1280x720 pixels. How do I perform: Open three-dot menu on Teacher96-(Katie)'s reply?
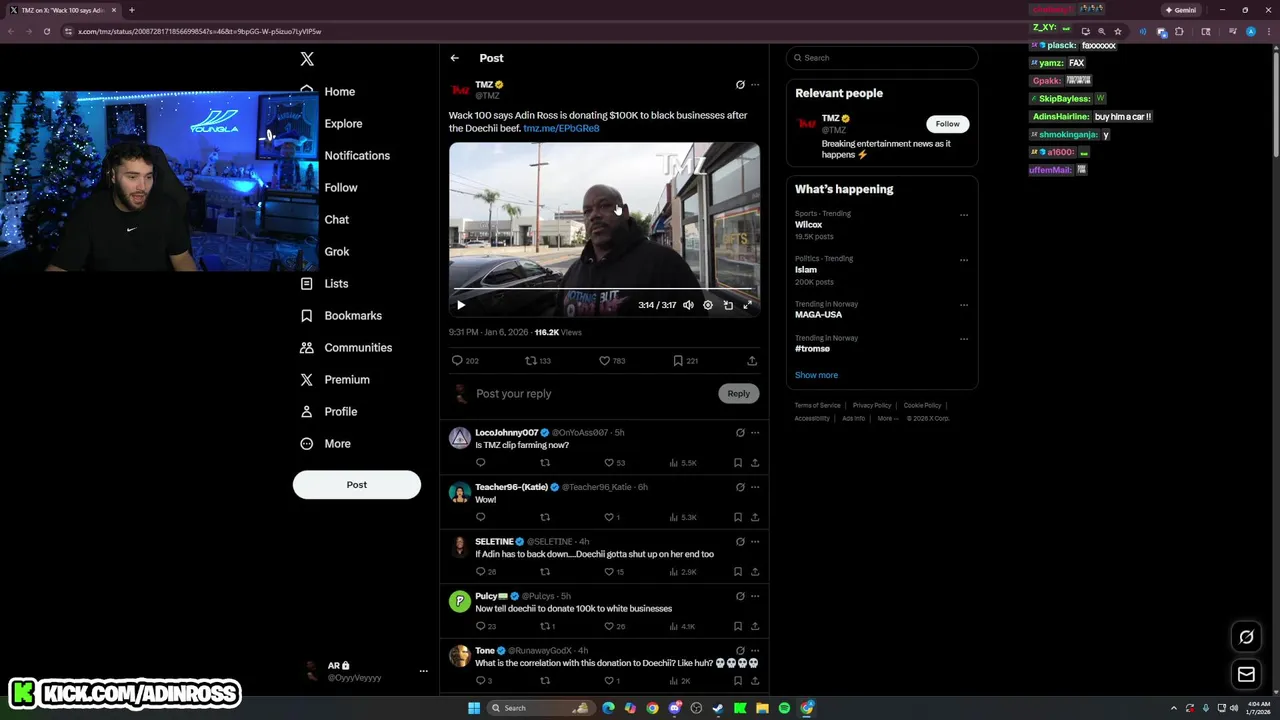pos(755,487)
